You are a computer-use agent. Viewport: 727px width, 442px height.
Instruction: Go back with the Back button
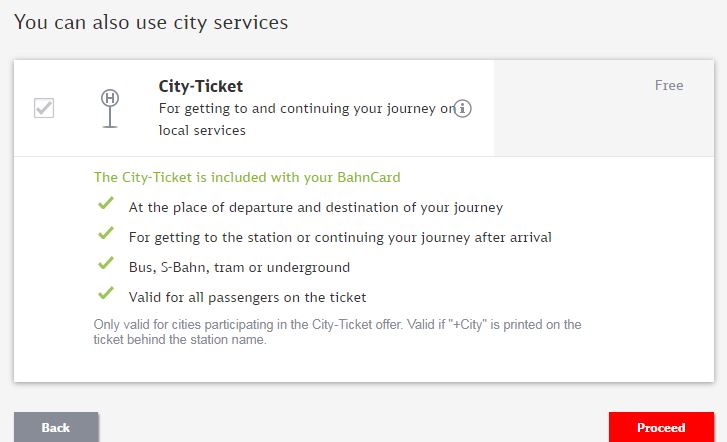(56, 427)
